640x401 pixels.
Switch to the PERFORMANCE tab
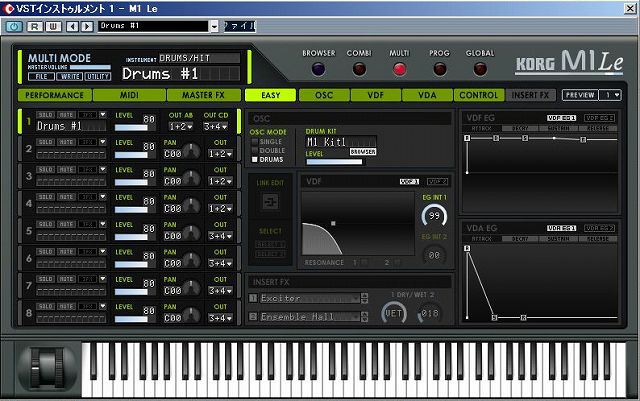tap(55, 95)
